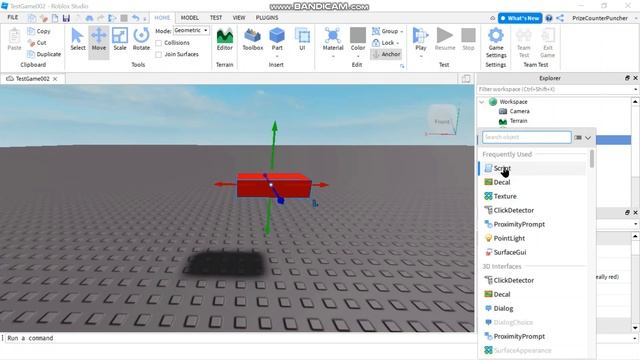Toggle the viewport layout button
The width and height of the screenshot is (640, 360).
coord(466,78)
